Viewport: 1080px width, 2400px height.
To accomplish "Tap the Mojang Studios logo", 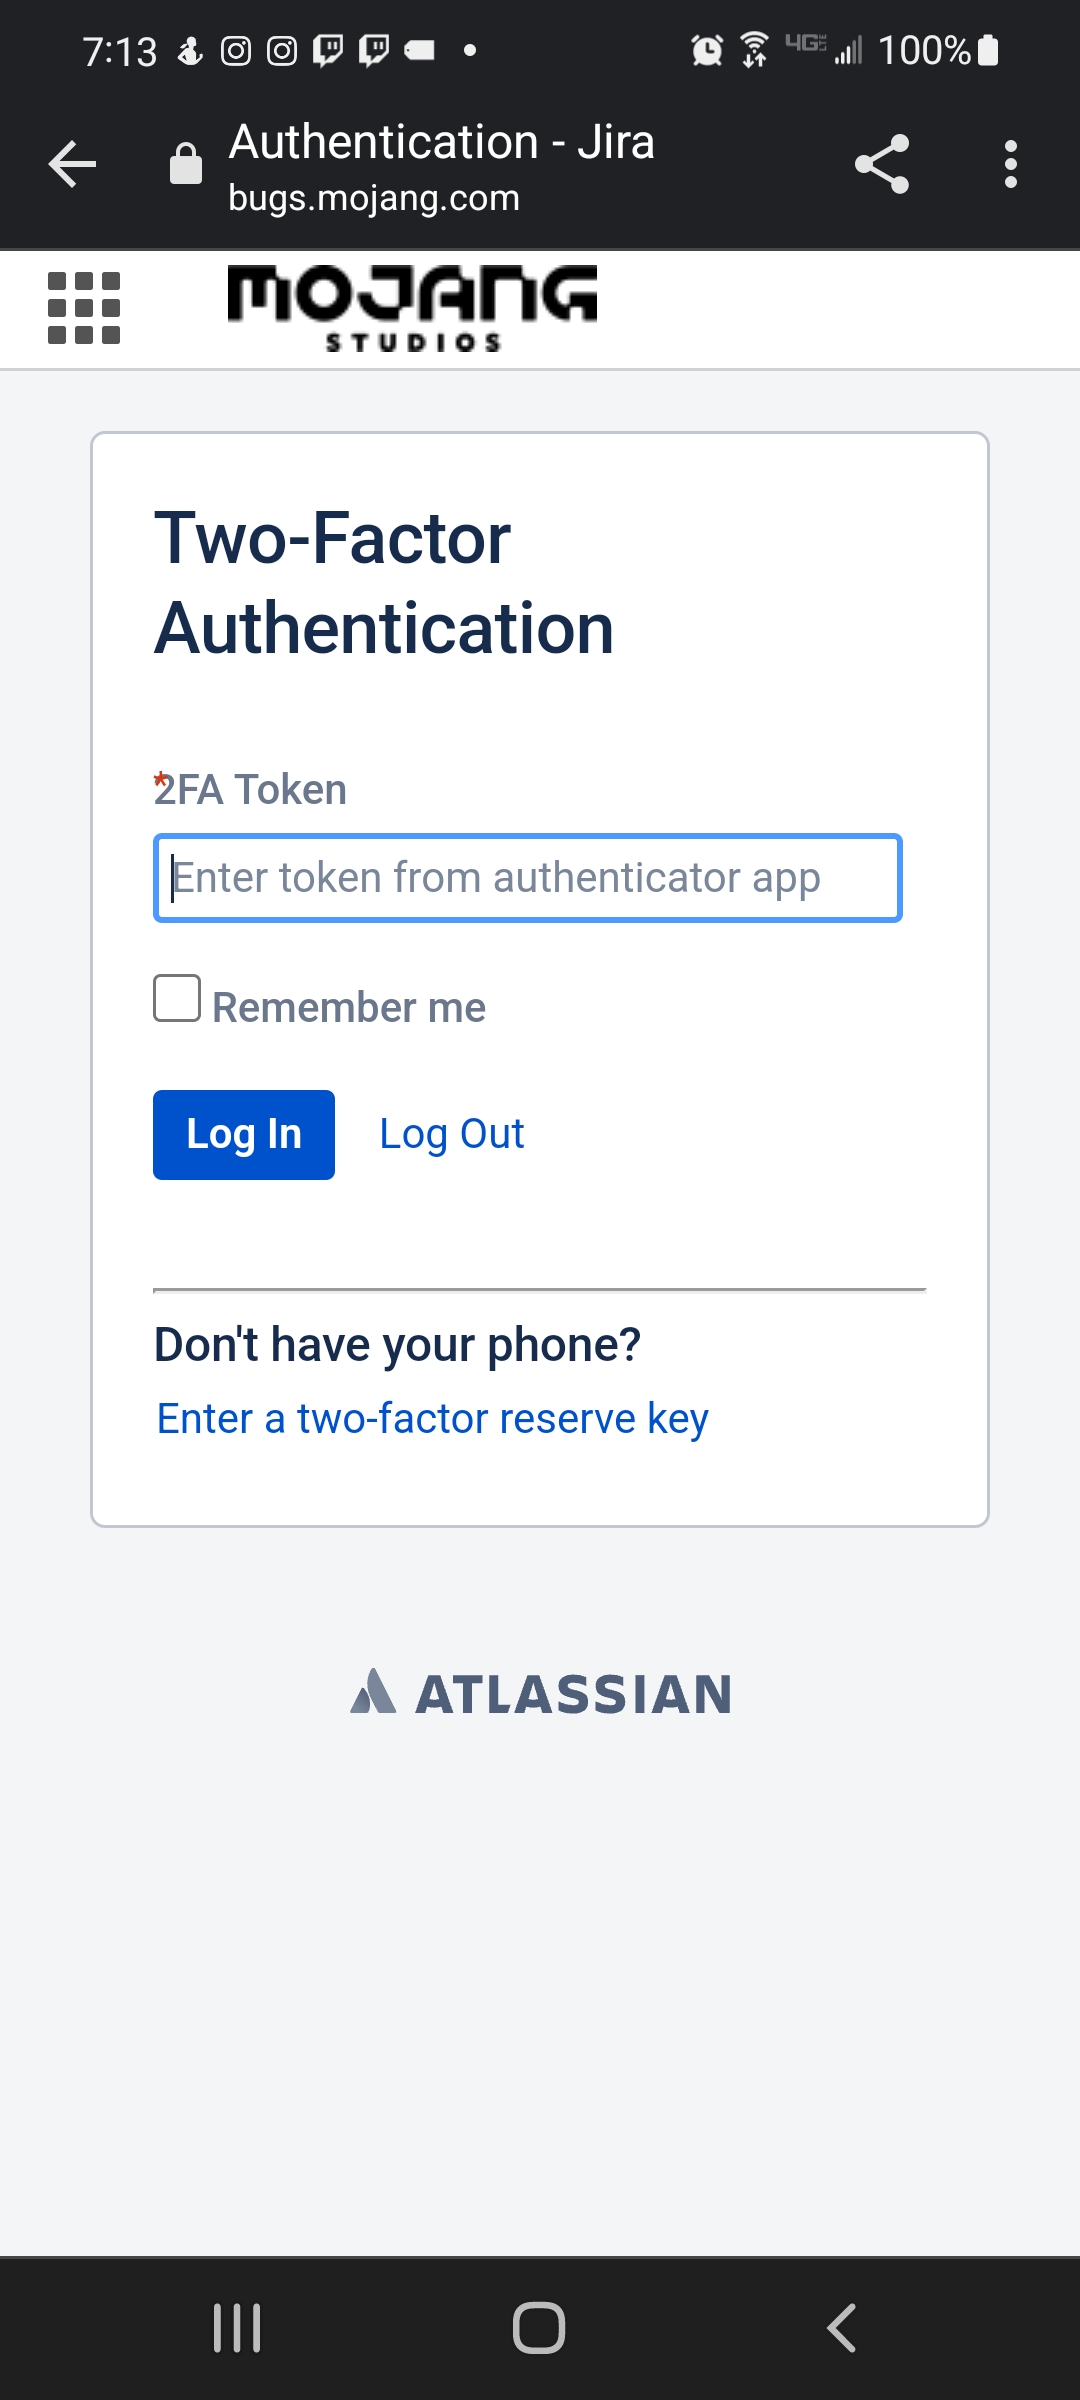I will point(412,308).
